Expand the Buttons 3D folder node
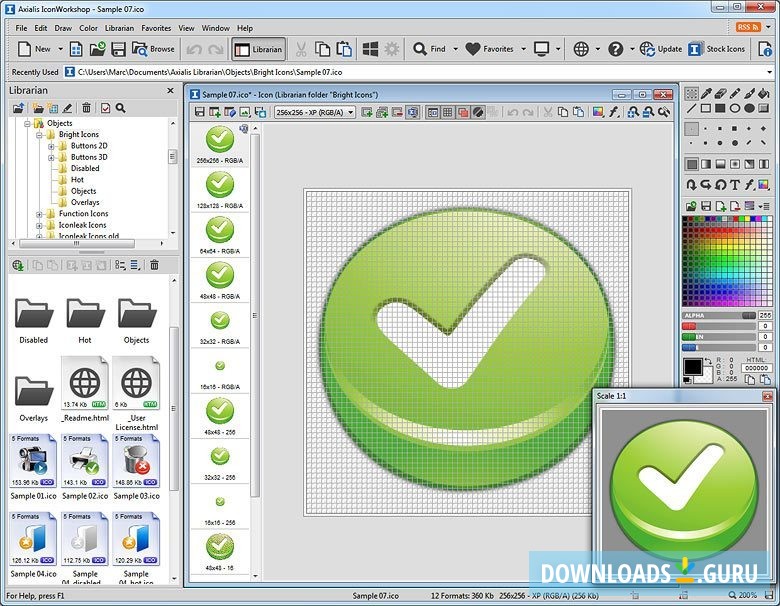The width and height of the screenshot is (780, 606). pos(51,158)
